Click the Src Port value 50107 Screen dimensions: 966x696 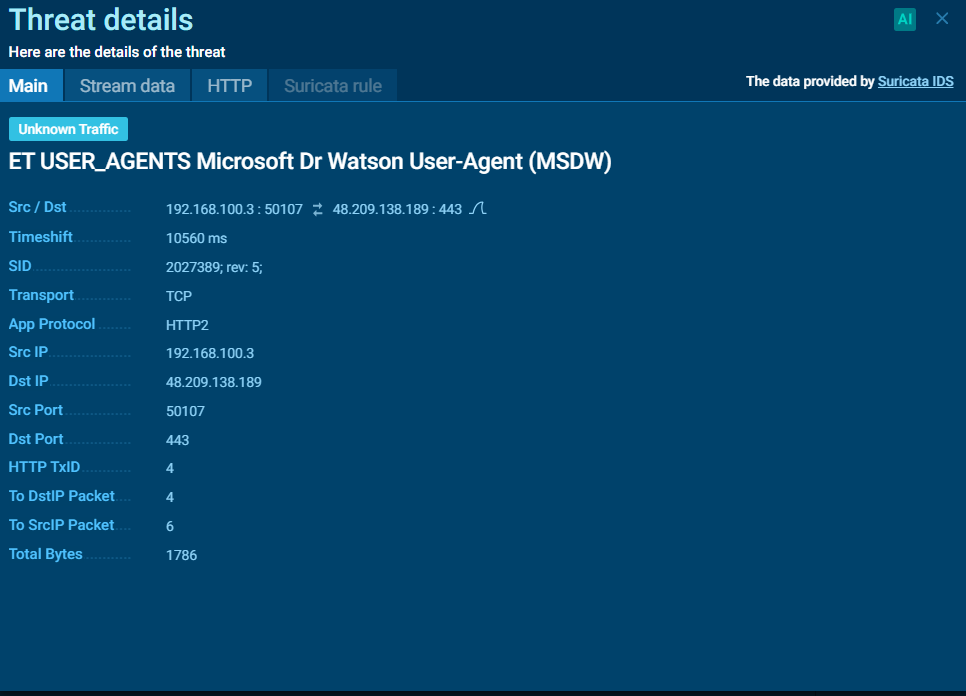(x=185, y=411)
